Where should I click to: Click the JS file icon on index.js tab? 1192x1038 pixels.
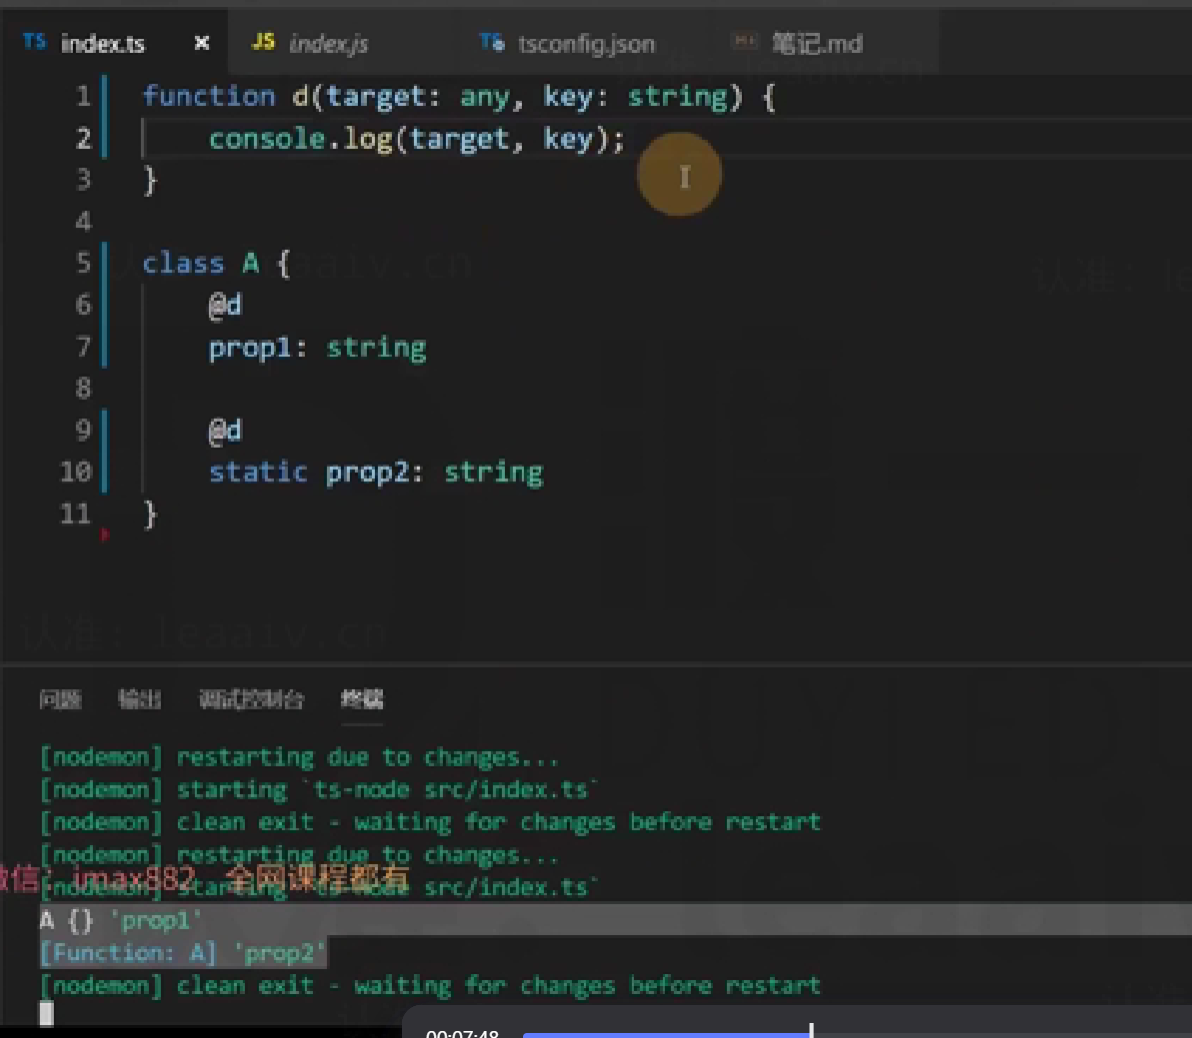point(263,41)
